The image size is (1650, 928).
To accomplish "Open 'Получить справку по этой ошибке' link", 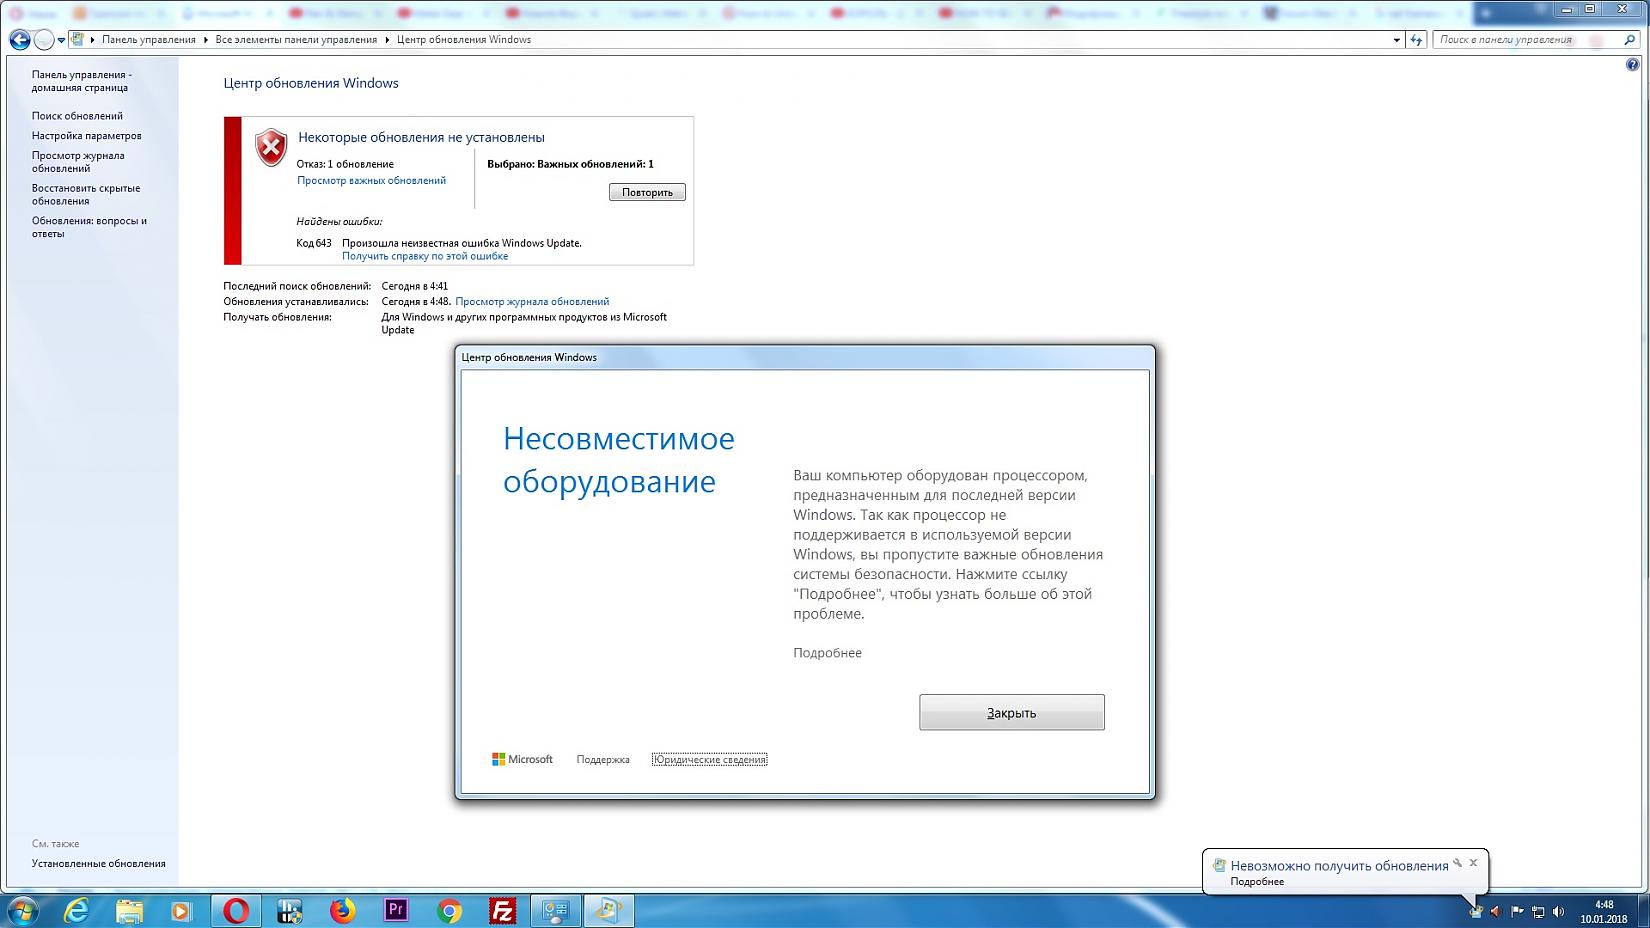I will point(425,256).
